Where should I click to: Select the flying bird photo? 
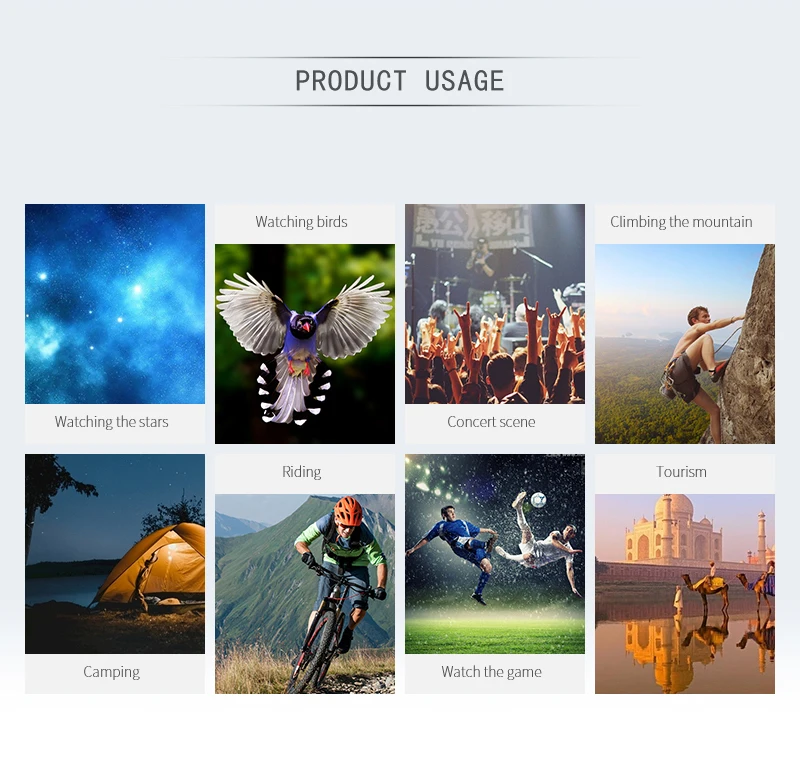[305, 344]
